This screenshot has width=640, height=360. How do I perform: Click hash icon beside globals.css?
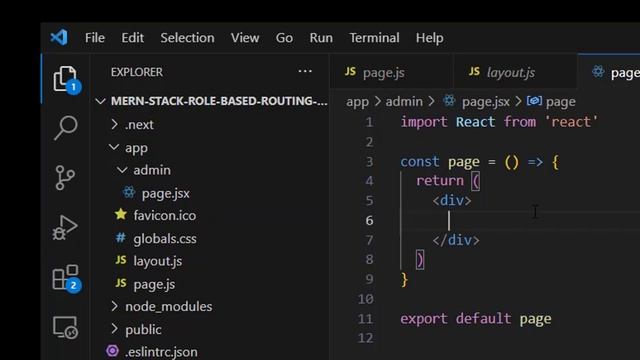[x=121, y=238]
